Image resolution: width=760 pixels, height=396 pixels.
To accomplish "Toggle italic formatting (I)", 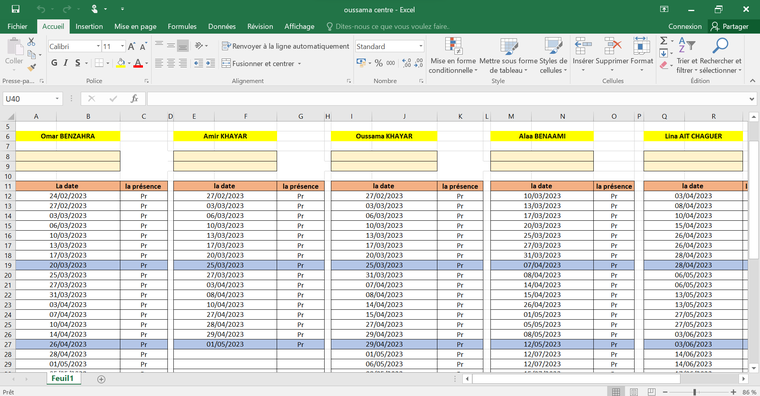I will click(66, 63).
